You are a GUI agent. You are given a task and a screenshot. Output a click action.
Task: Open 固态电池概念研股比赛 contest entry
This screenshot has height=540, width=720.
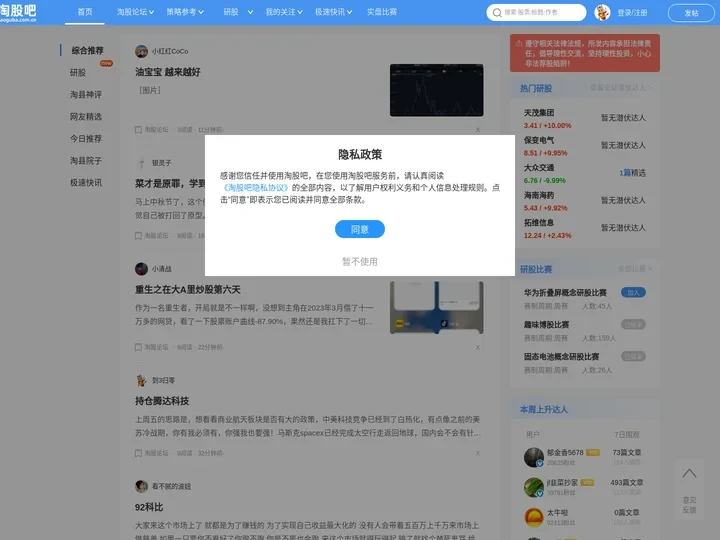[x=562, y=357]
